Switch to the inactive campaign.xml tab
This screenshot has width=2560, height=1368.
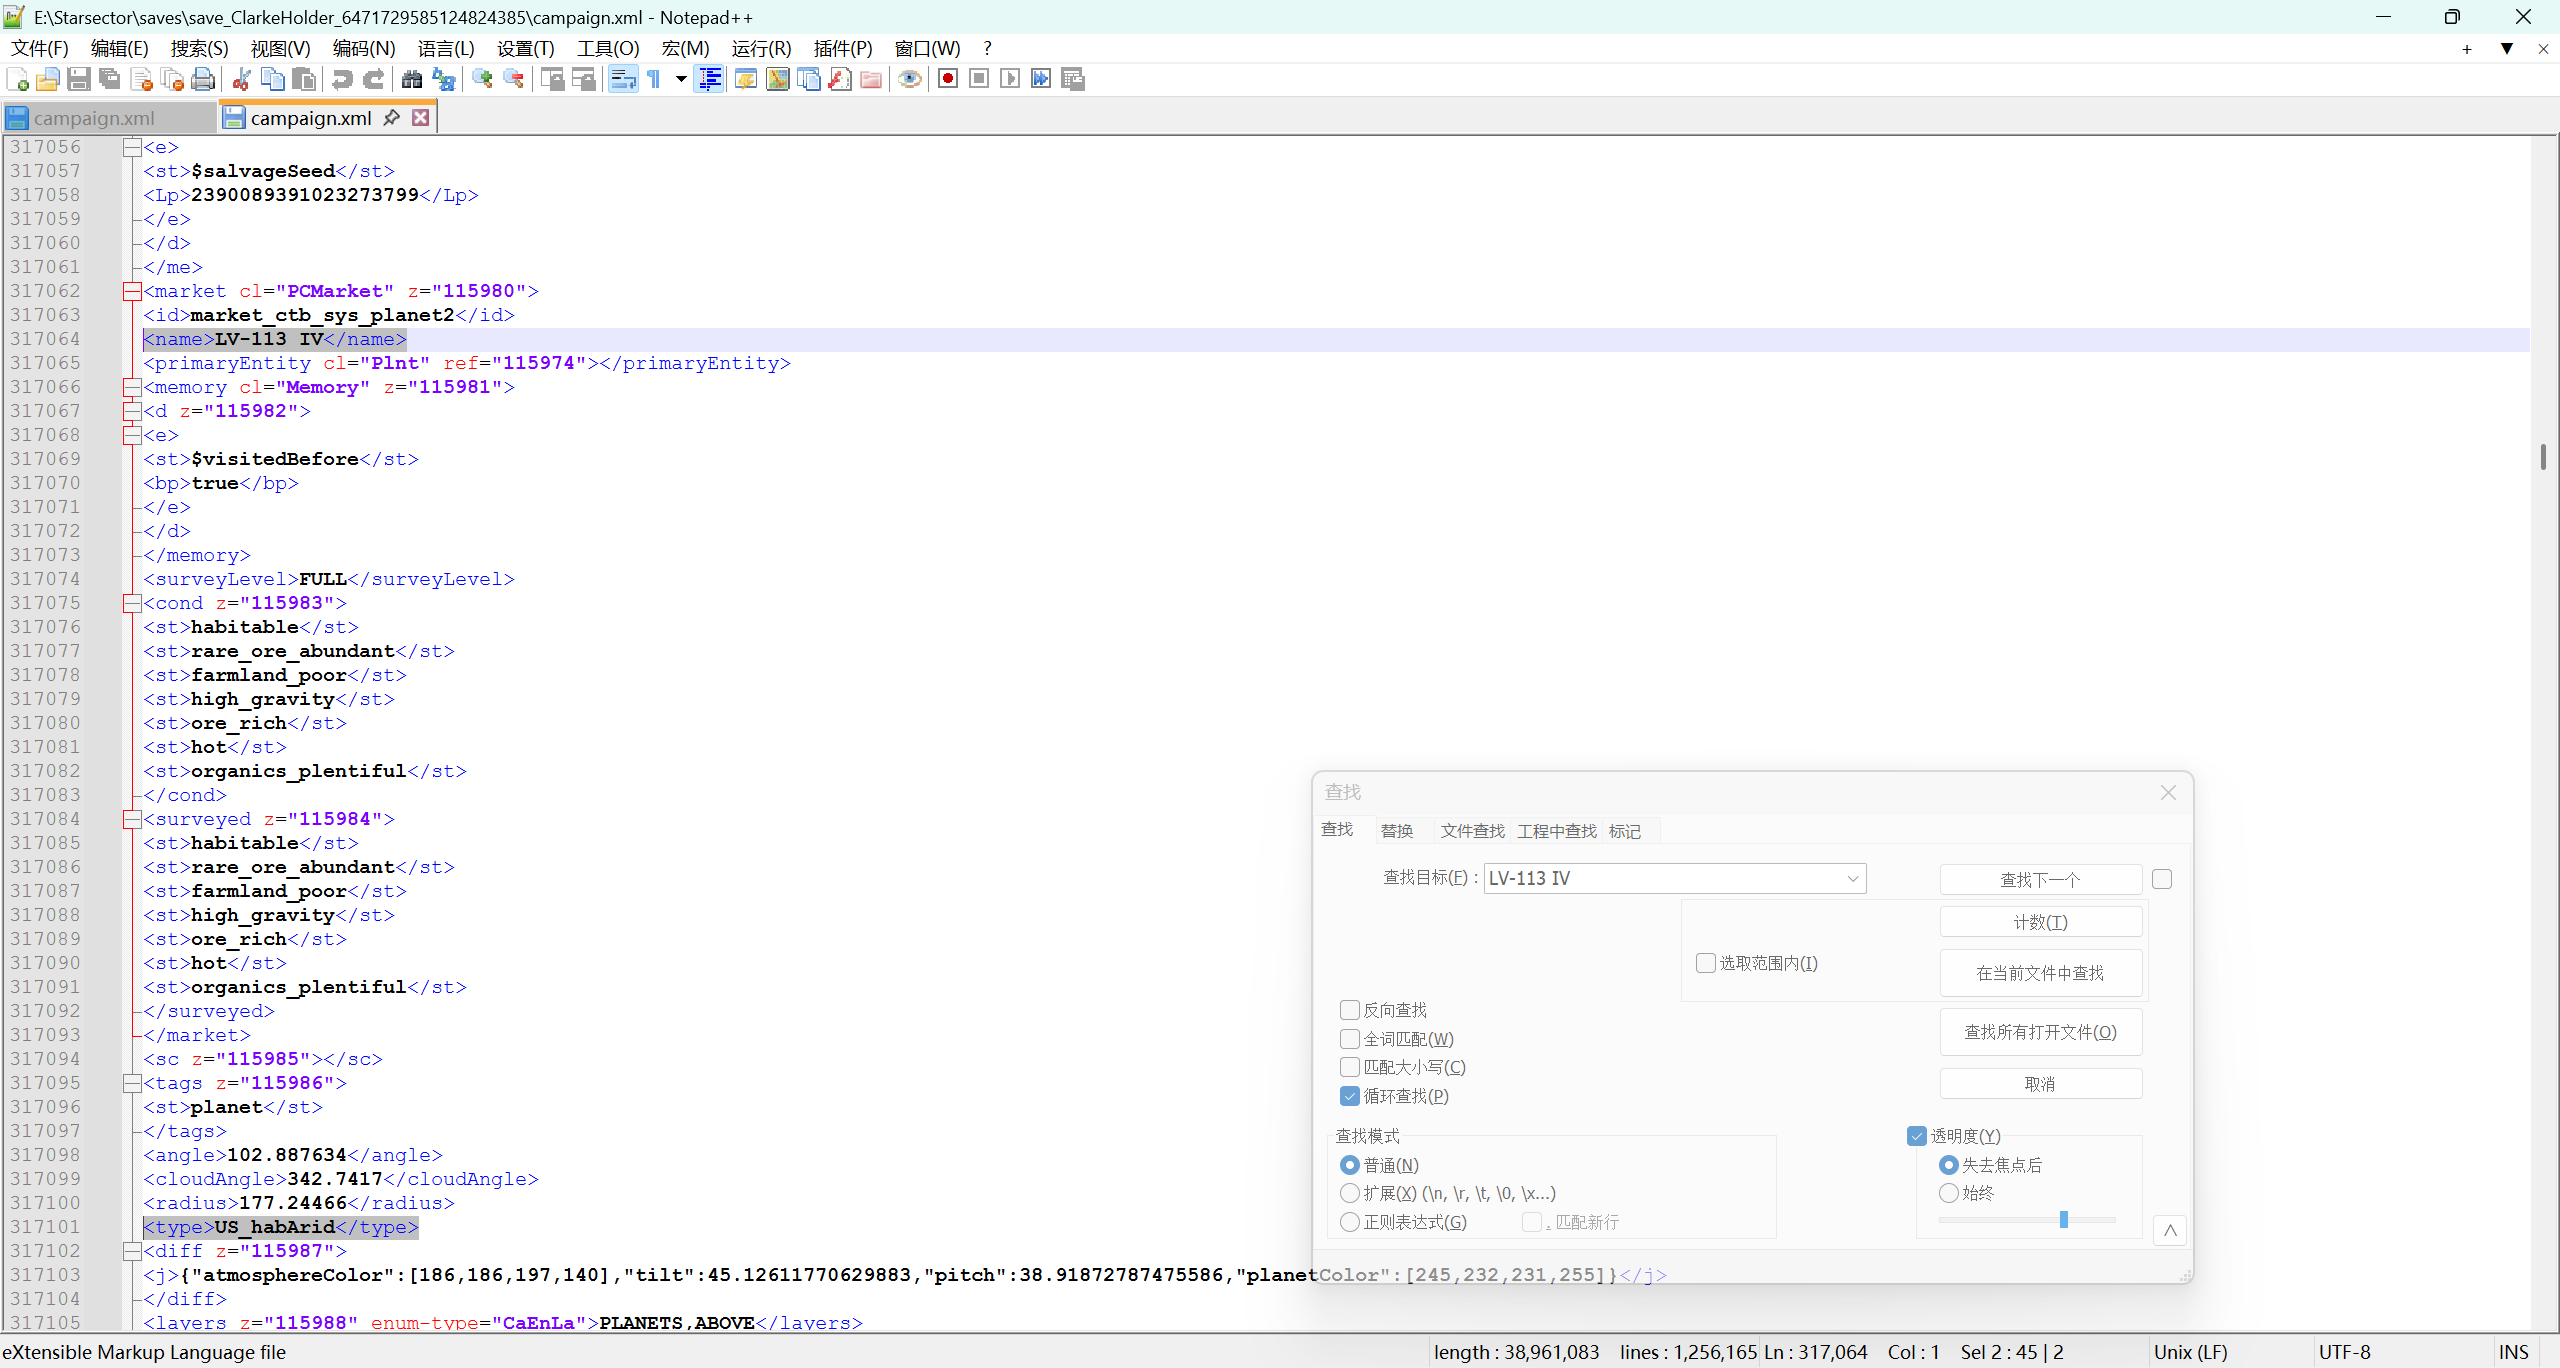coord(93,118)
